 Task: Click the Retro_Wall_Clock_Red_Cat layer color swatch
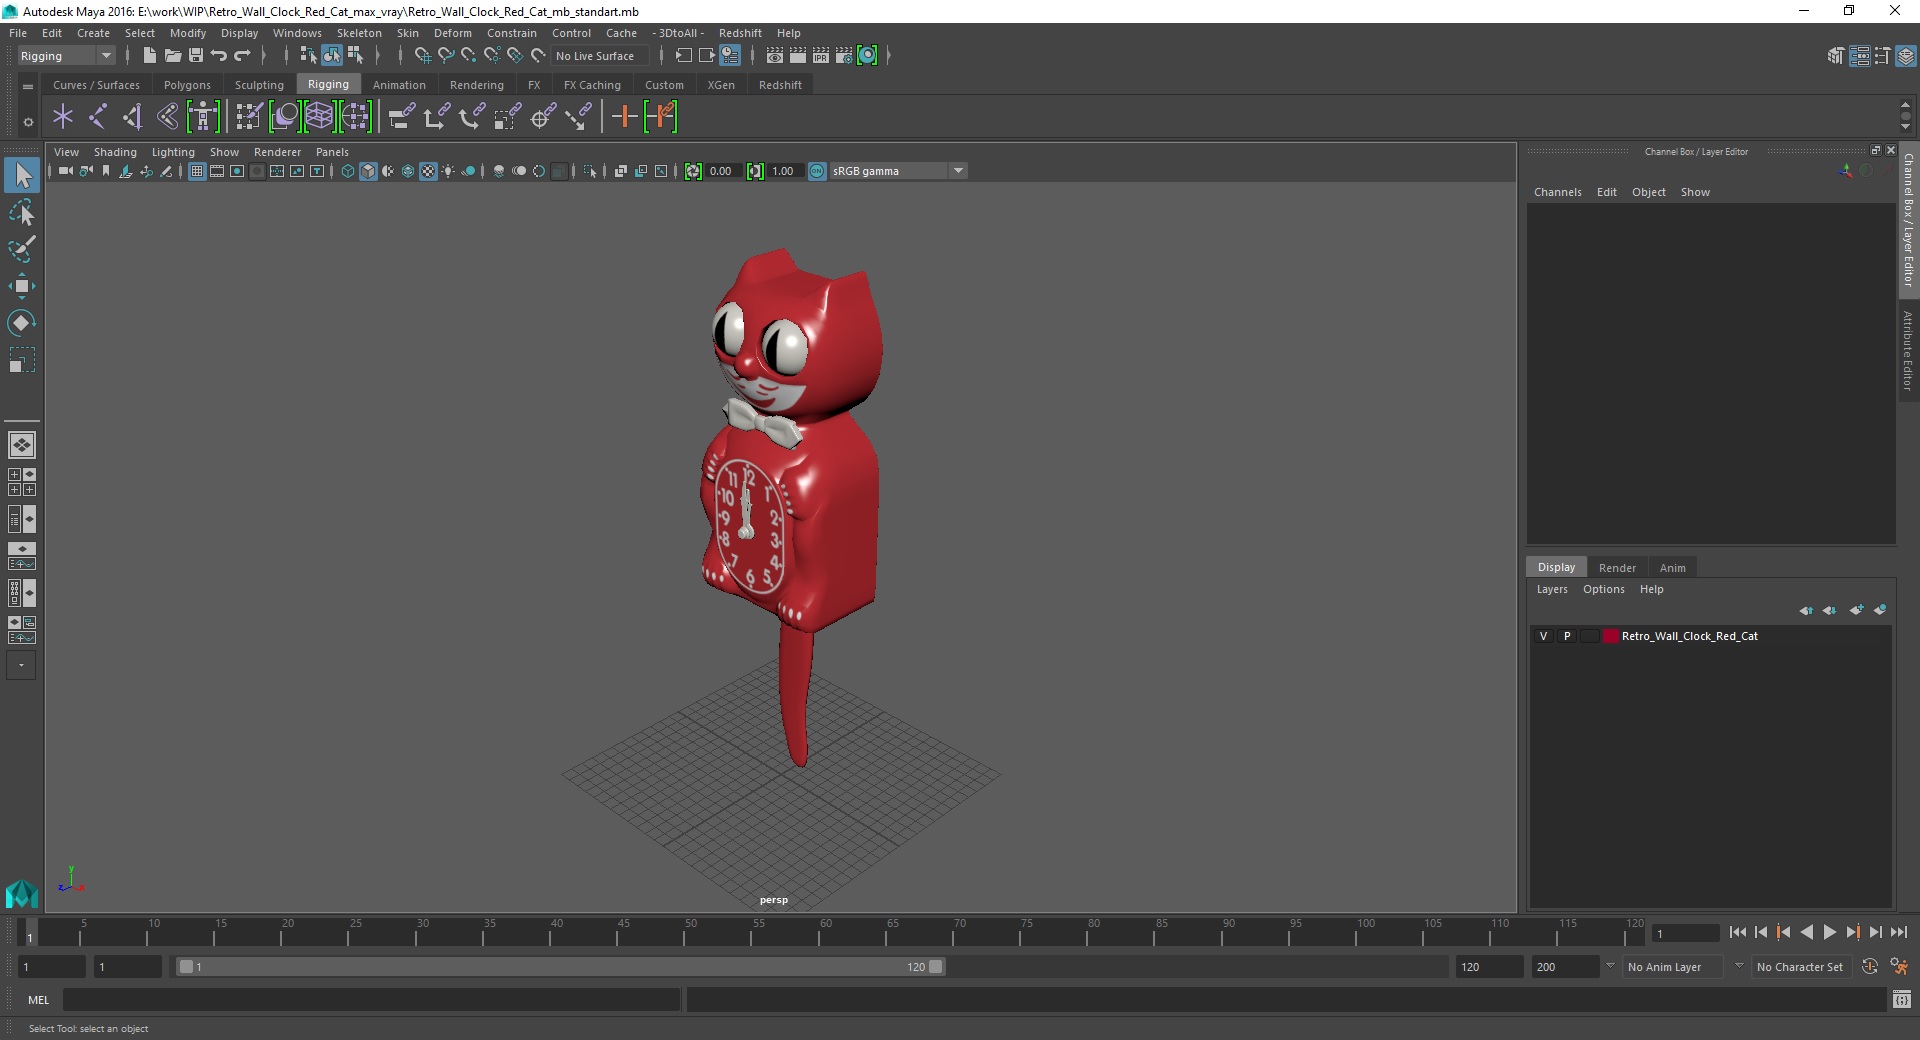pyautogui.click(x=1610, y=636)
